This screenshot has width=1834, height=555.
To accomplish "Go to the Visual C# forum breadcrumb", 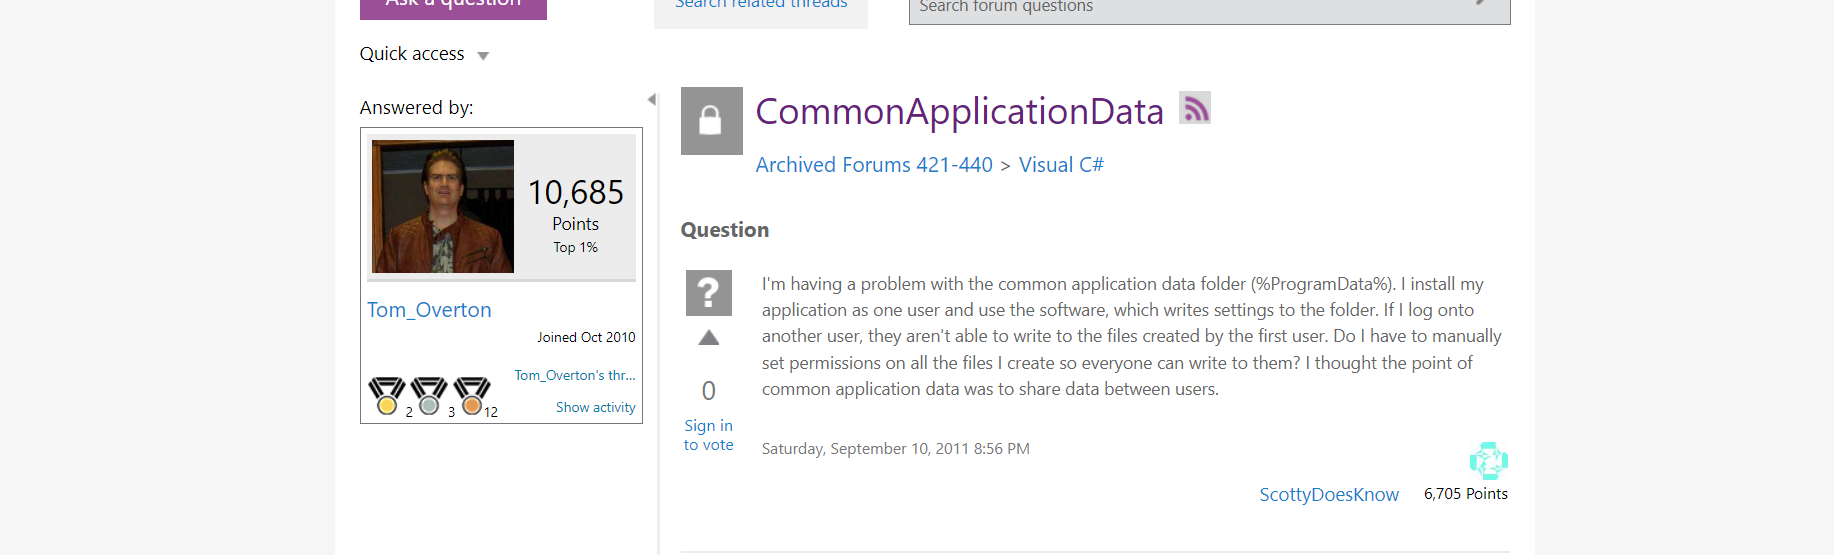I will 1061,165.
